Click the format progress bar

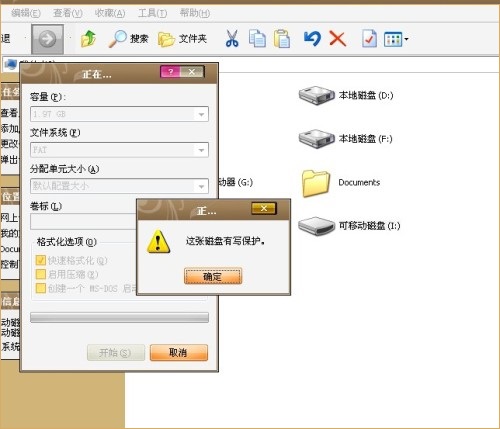coord(119,317)
